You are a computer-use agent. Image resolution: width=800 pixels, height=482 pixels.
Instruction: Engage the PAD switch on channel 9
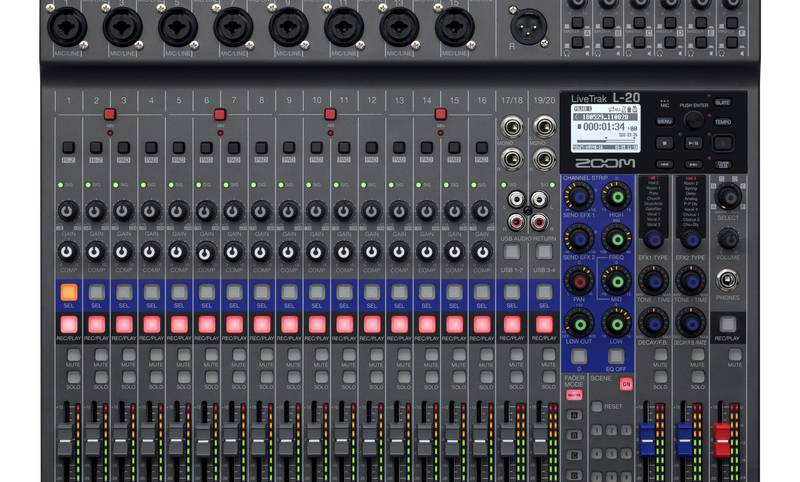pos(289,148)
